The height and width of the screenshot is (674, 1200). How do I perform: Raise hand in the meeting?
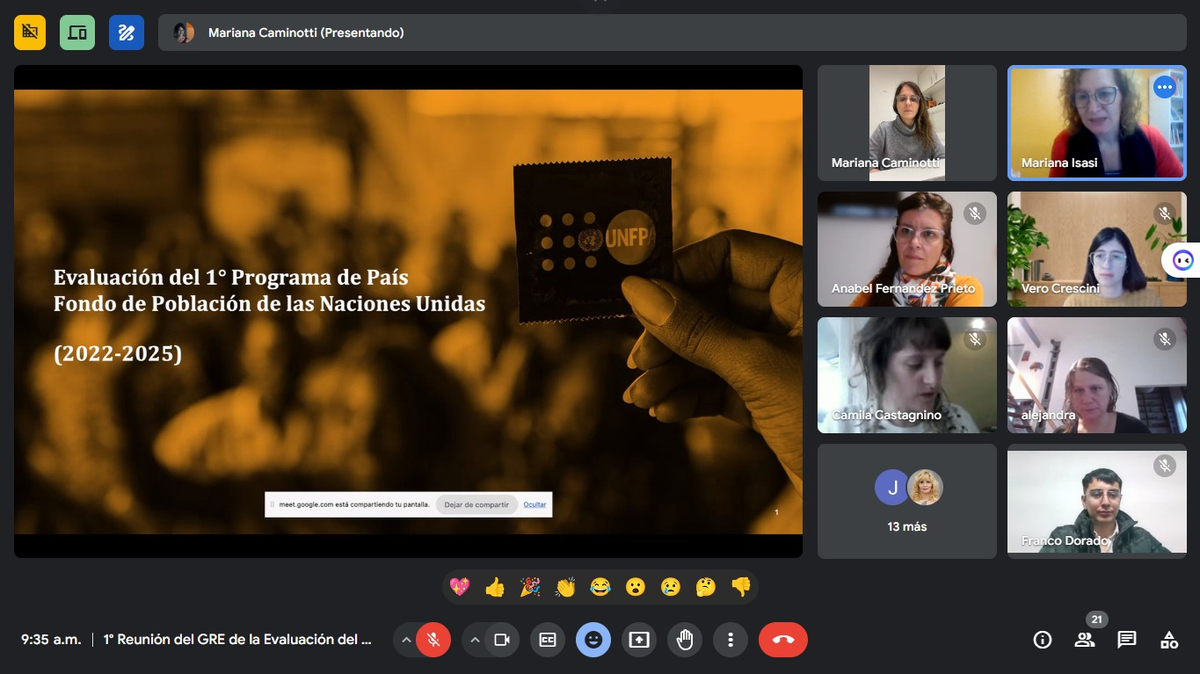pos(685,640)
